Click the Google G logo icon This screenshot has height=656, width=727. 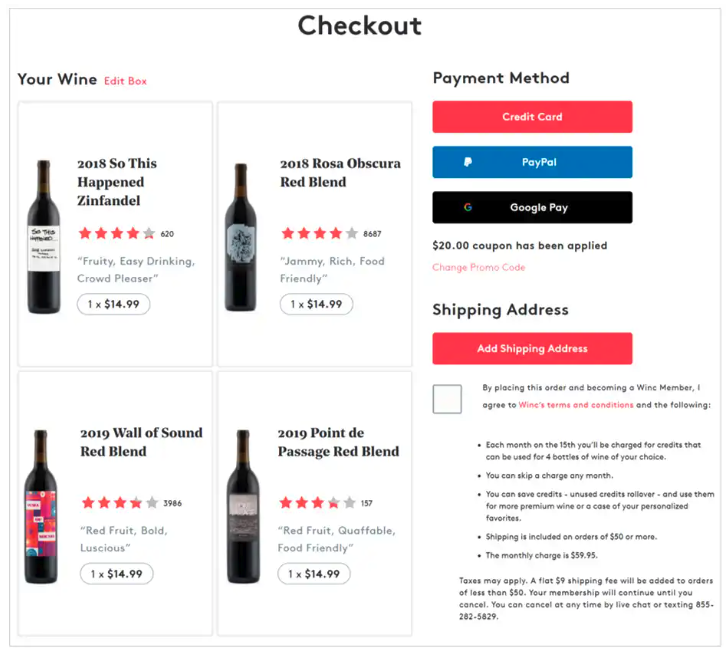468,208
